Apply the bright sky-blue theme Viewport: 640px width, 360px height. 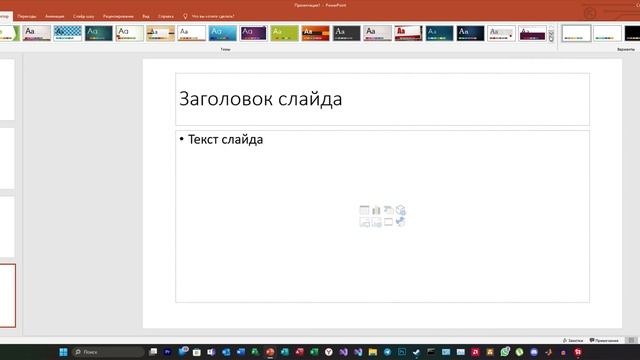click(x=223, y=33)
